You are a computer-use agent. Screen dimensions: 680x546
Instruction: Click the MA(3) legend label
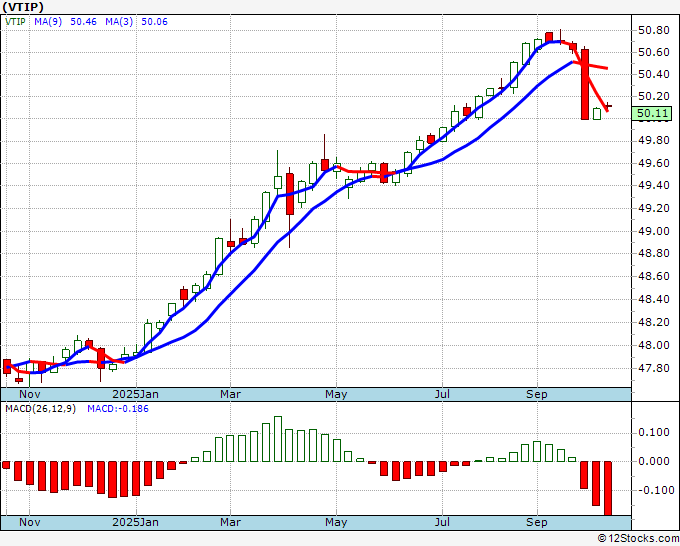(x=119, y=22)
